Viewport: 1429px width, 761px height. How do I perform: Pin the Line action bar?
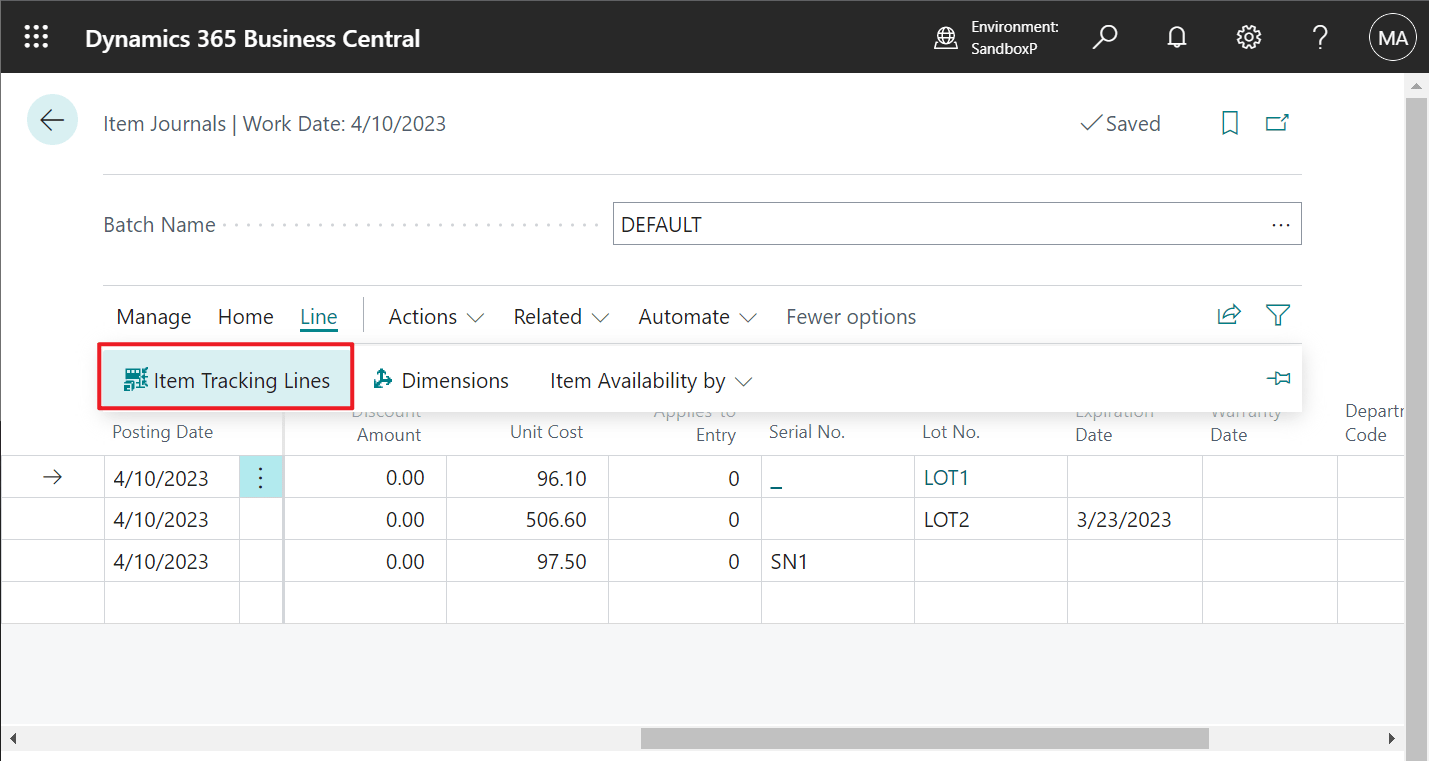pos(1279,378)
